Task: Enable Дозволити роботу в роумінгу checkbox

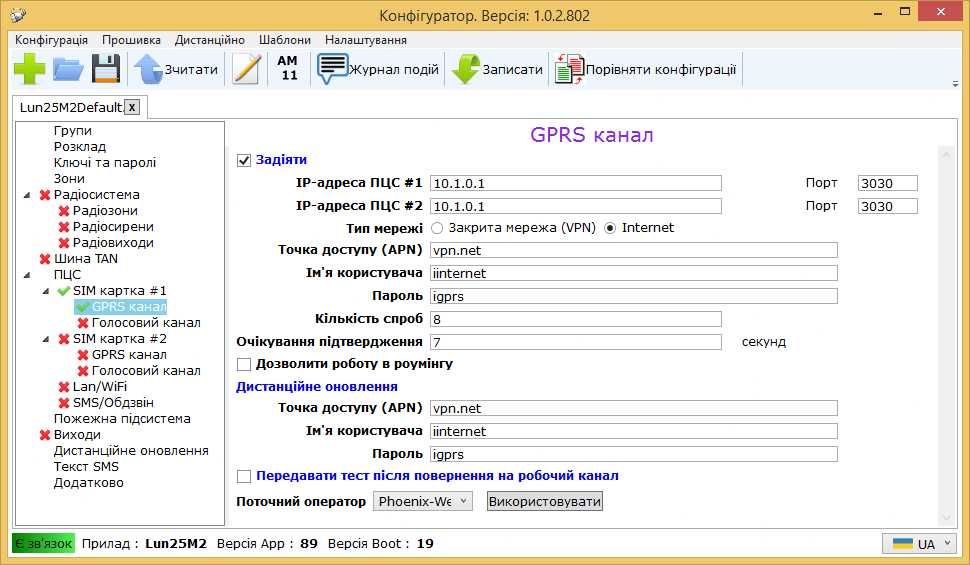Action: click(x=244, y=364)
